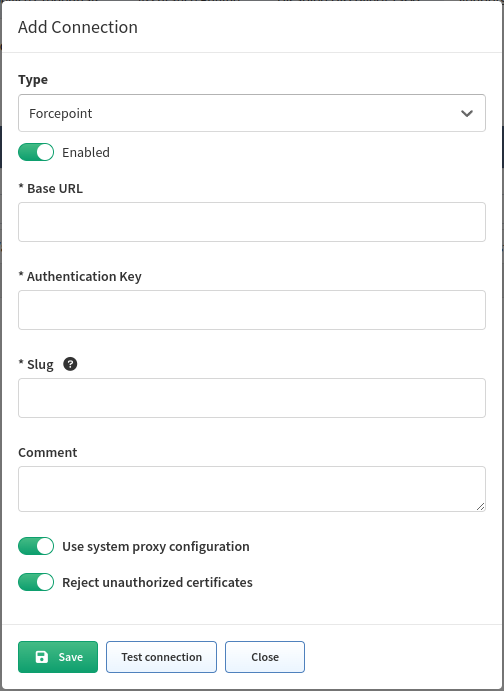Grab the Comment box resize handle
The image size is (504, 691).
481,507
